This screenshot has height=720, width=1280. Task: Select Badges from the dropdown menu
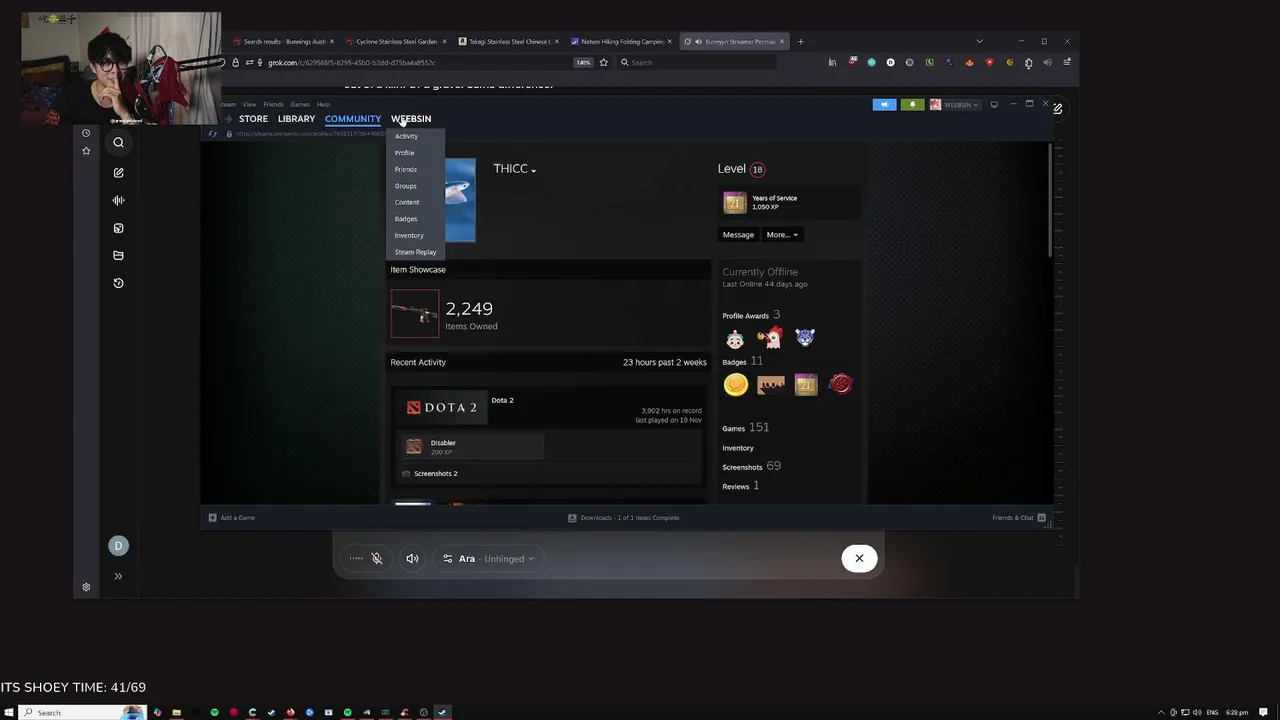click(x=406, y=219)
